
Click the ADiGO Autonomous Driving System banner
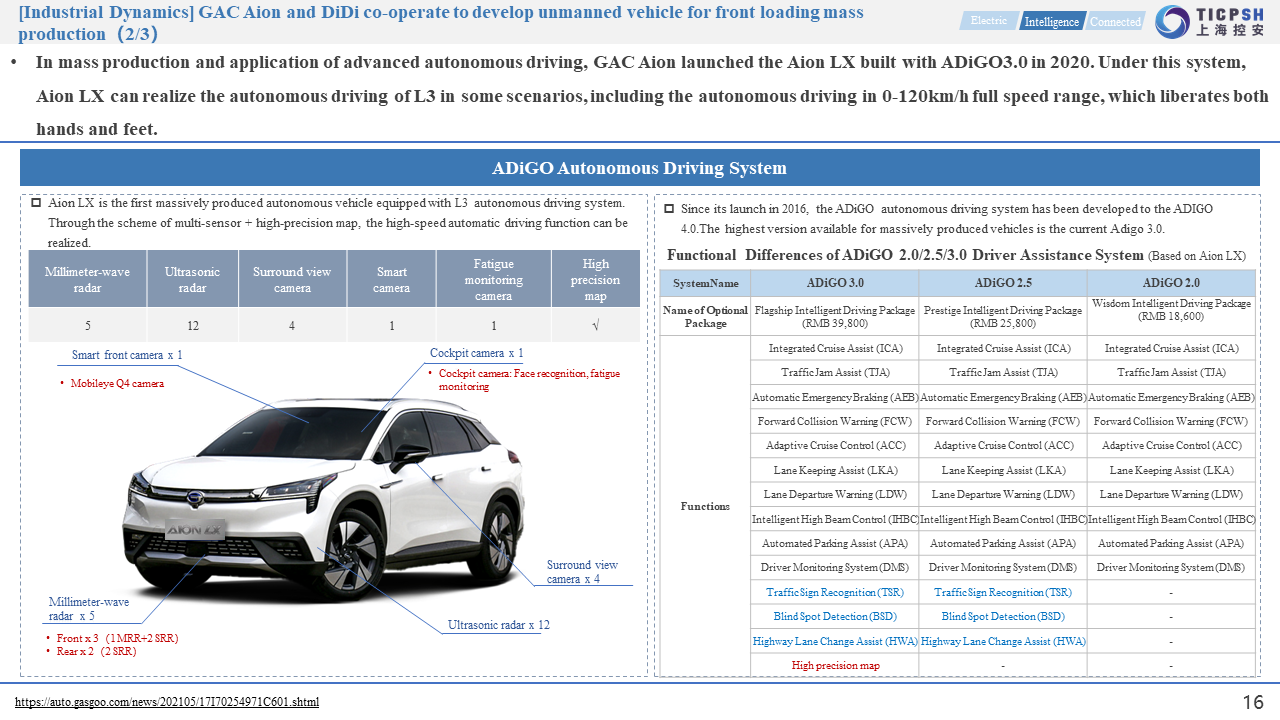[x=639, y=168]
